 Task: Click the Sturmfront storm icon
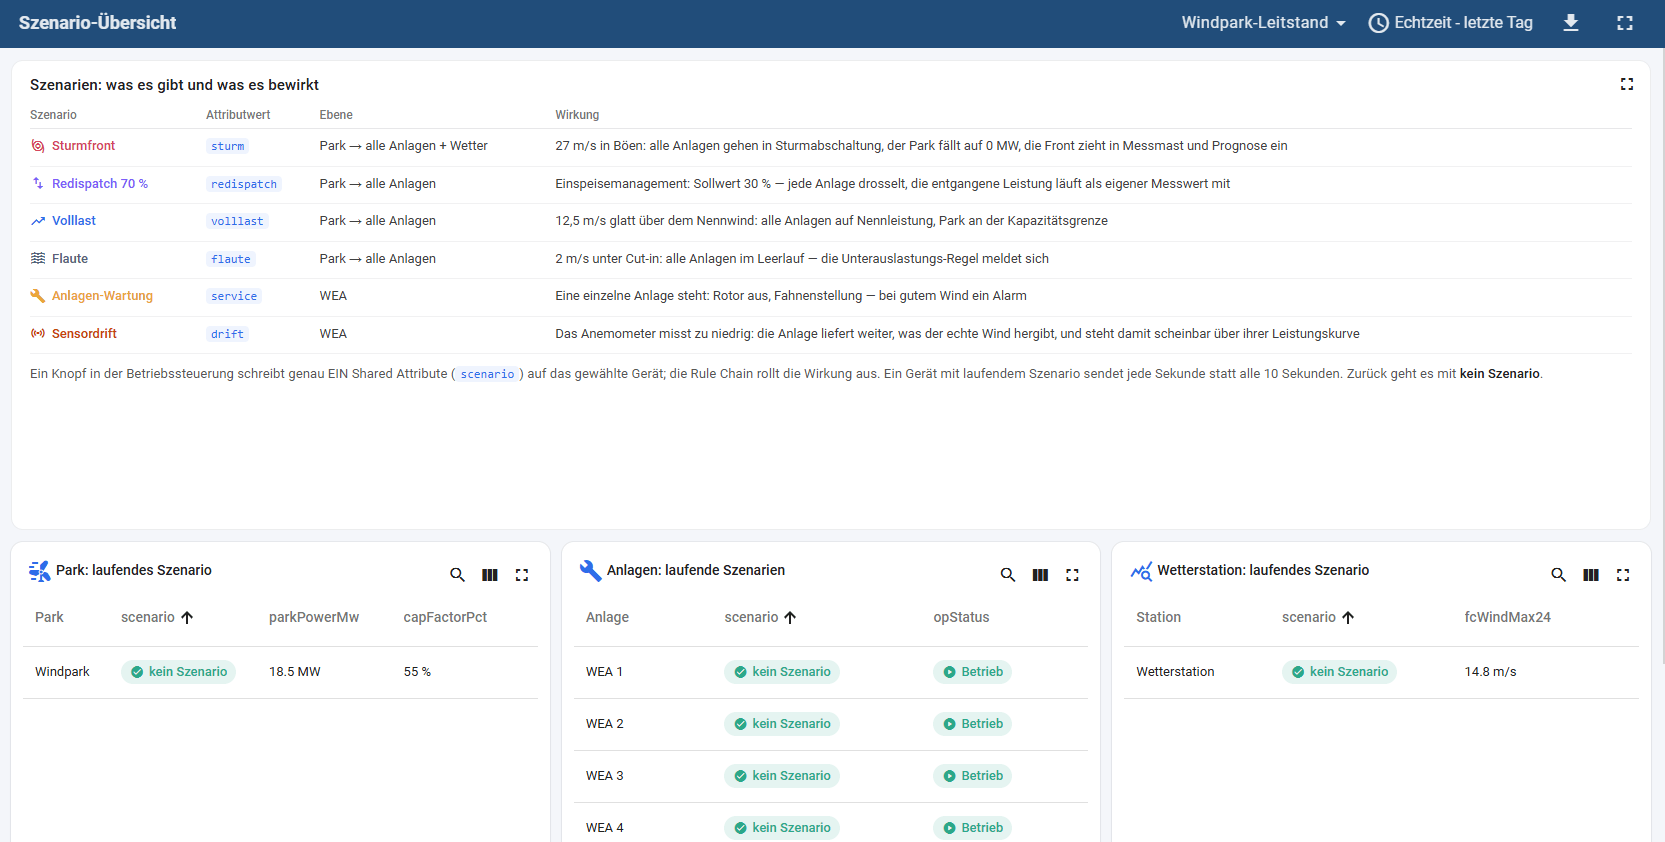coord(38,146)
